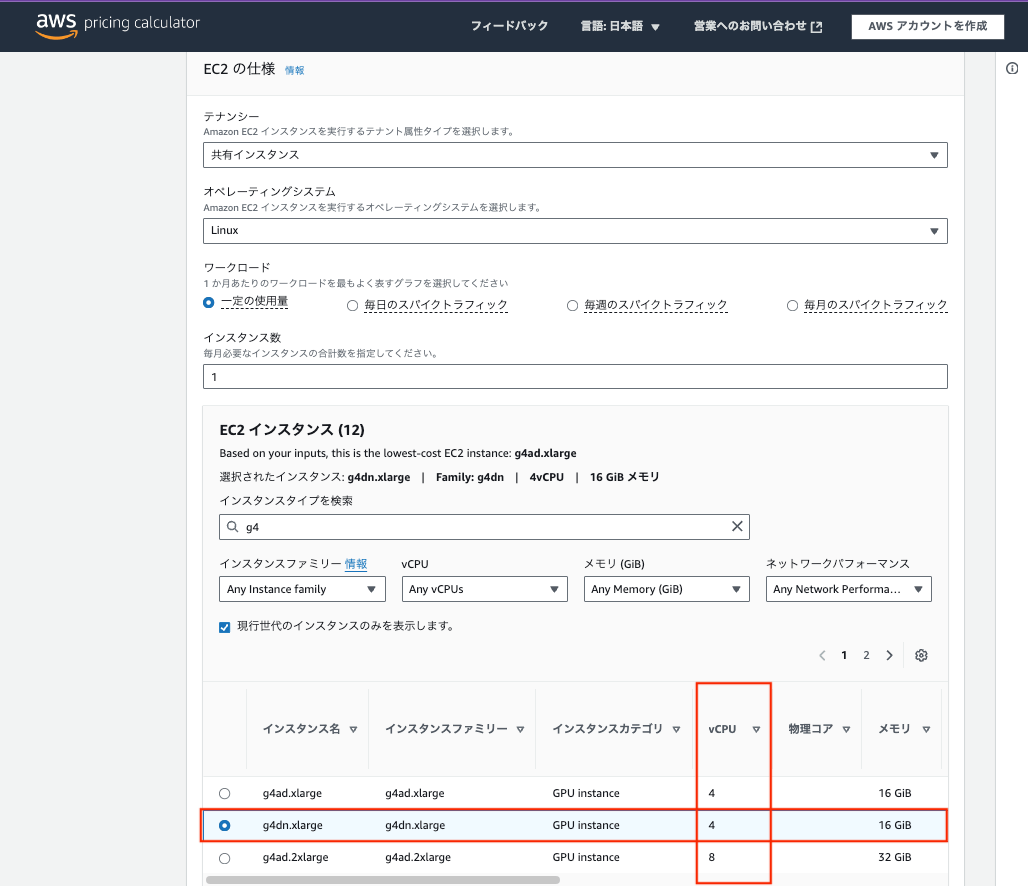The height and width of the screenshot is (886, 1028).
Task: Click the AWS pricing calculator logo
Action: [118, 25]
